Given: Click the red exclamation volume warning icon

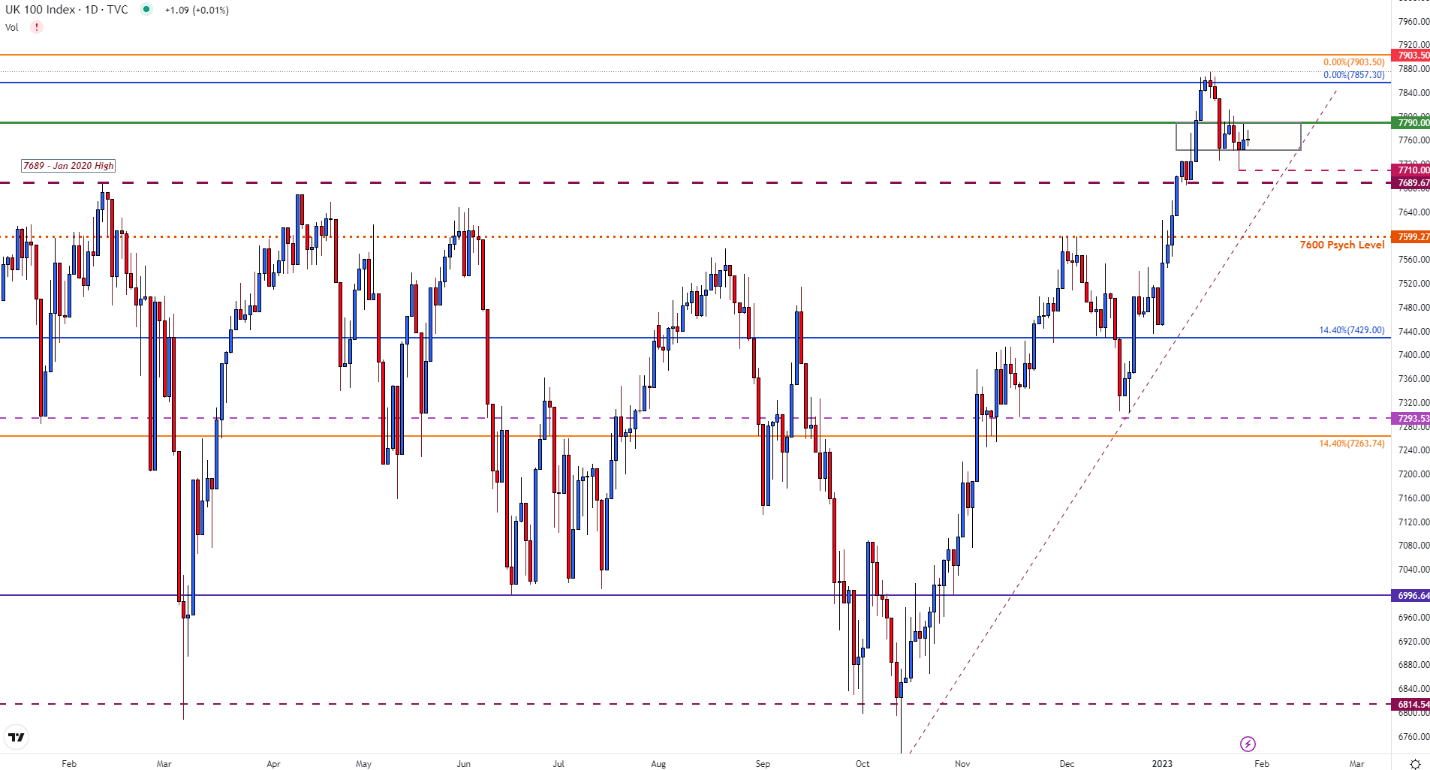Looking at the screenshot, I should pos(38,27).
